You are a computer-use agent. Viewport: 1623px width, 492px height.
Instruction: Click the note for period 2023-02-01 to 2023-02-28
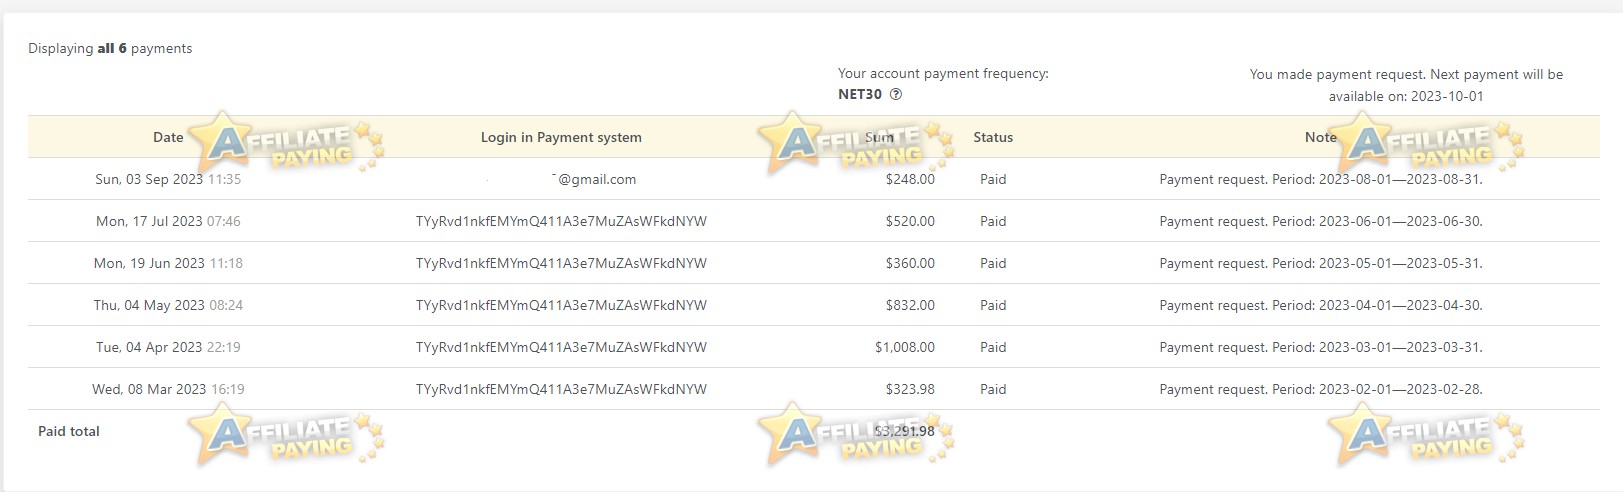(1321, 389)
